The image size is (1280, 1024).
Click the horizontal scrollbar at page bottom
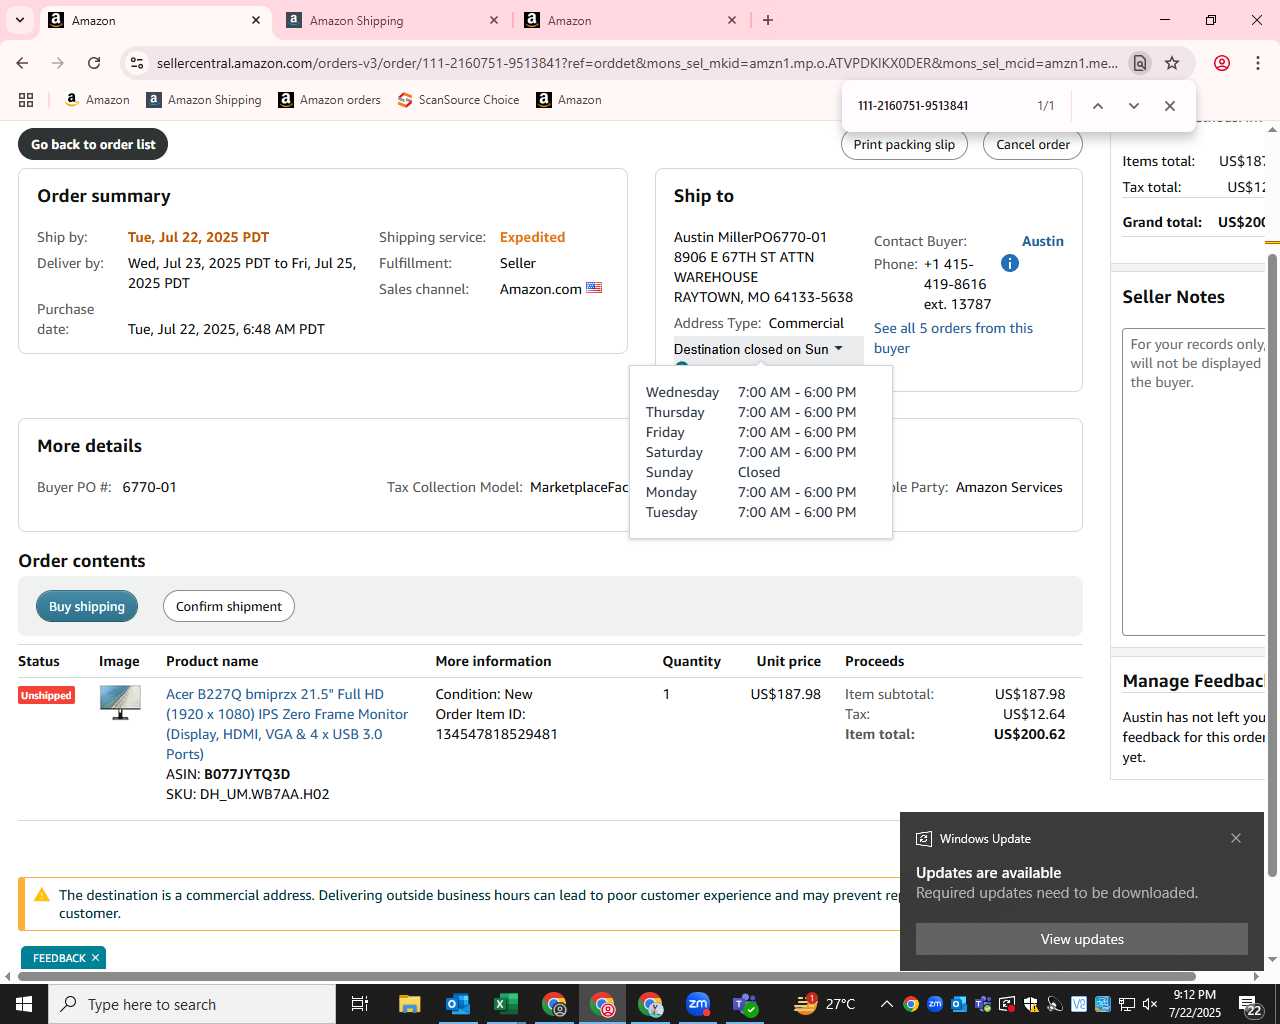(x=606, y=976)
